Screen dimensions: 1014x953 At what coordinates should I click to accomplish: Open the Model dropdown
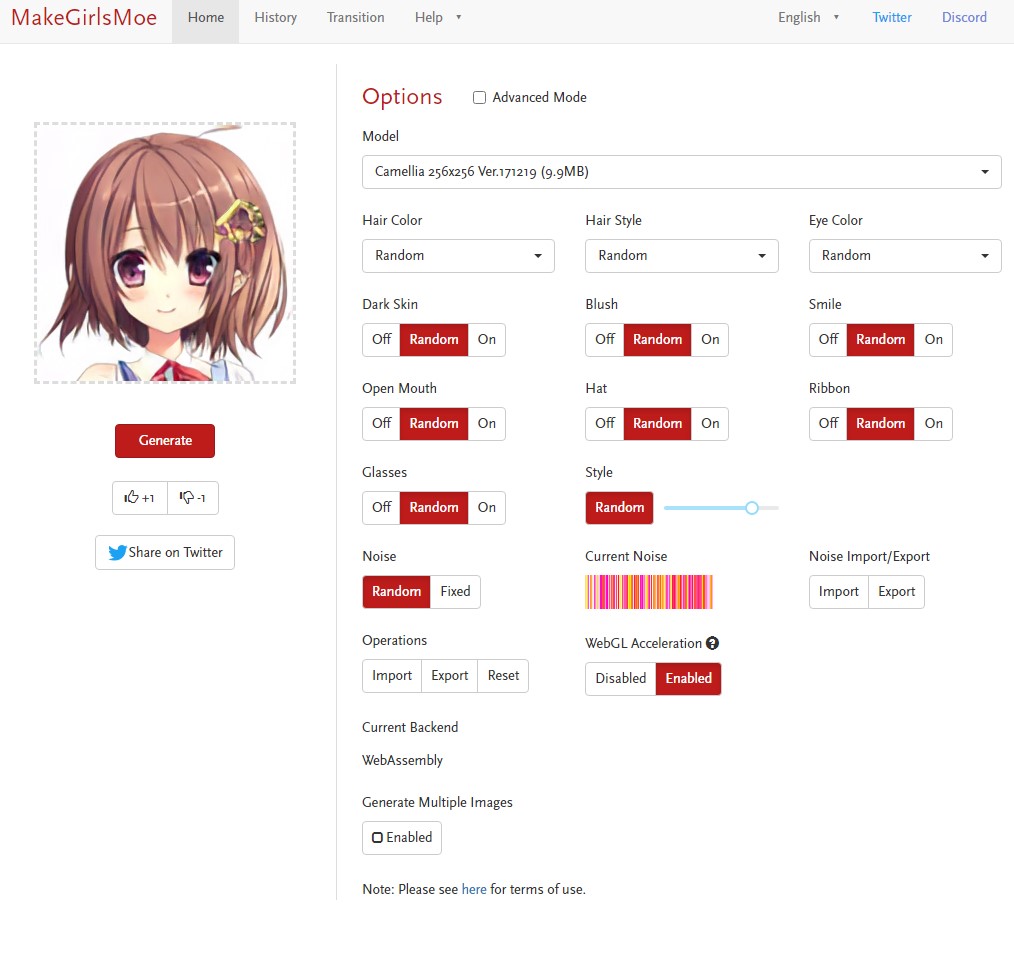click(x=682, y=172)
